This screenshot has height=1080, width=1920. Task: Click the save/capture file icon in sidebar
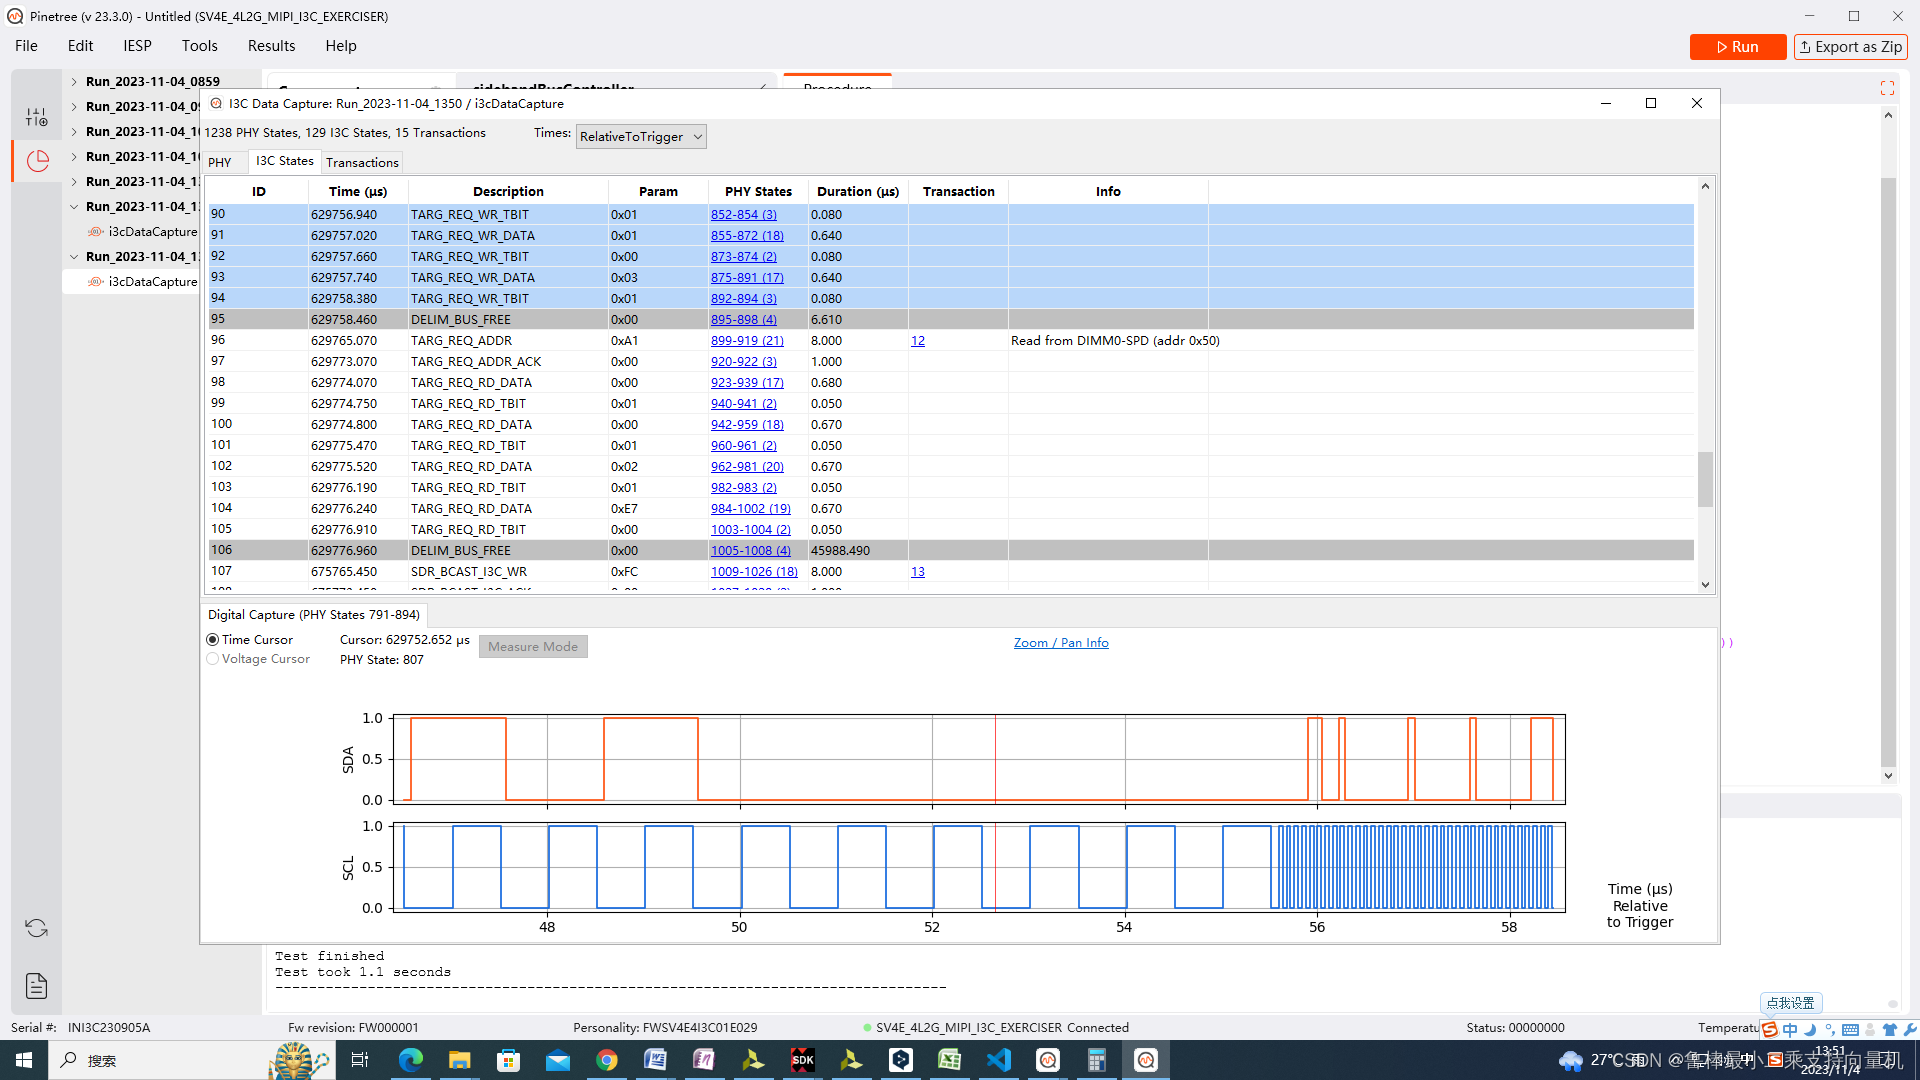[x=36, y=984]
